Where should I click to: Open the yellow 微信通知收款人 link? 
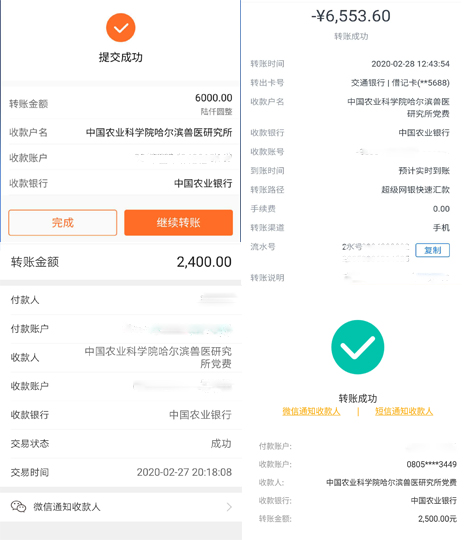tap(311, 411)
